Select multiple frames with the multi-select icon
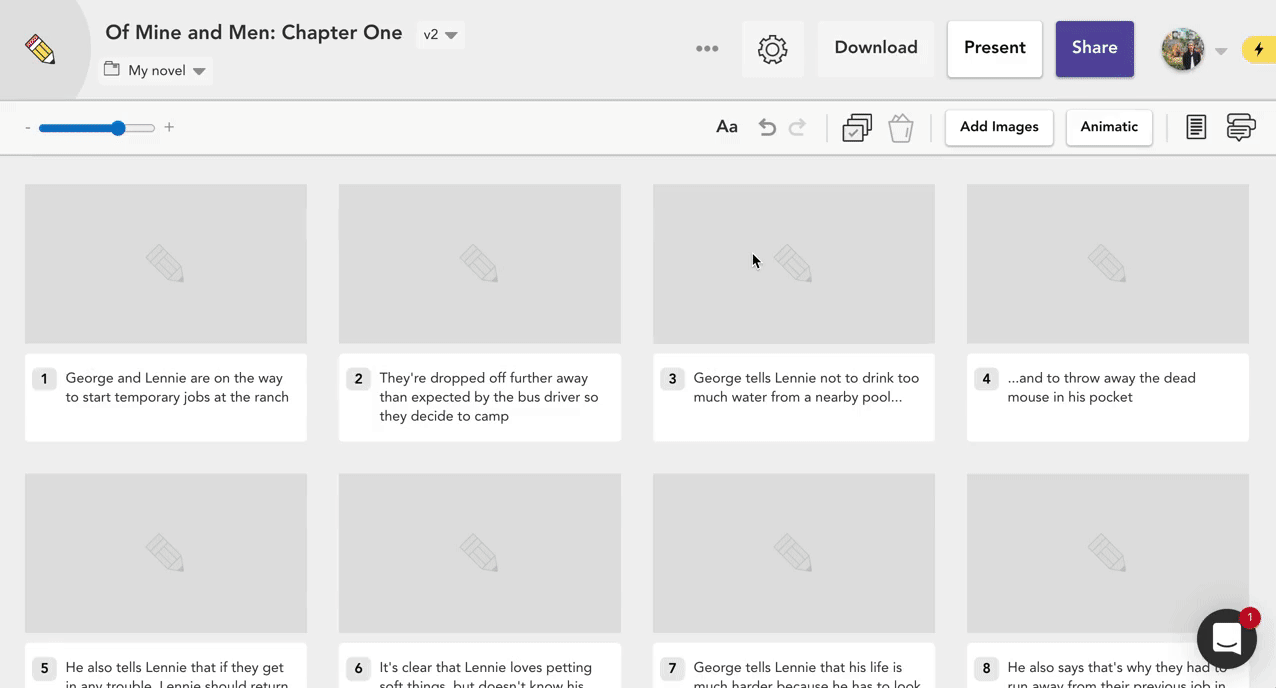This screenshot has width=1276, height=688. point(857,127)
